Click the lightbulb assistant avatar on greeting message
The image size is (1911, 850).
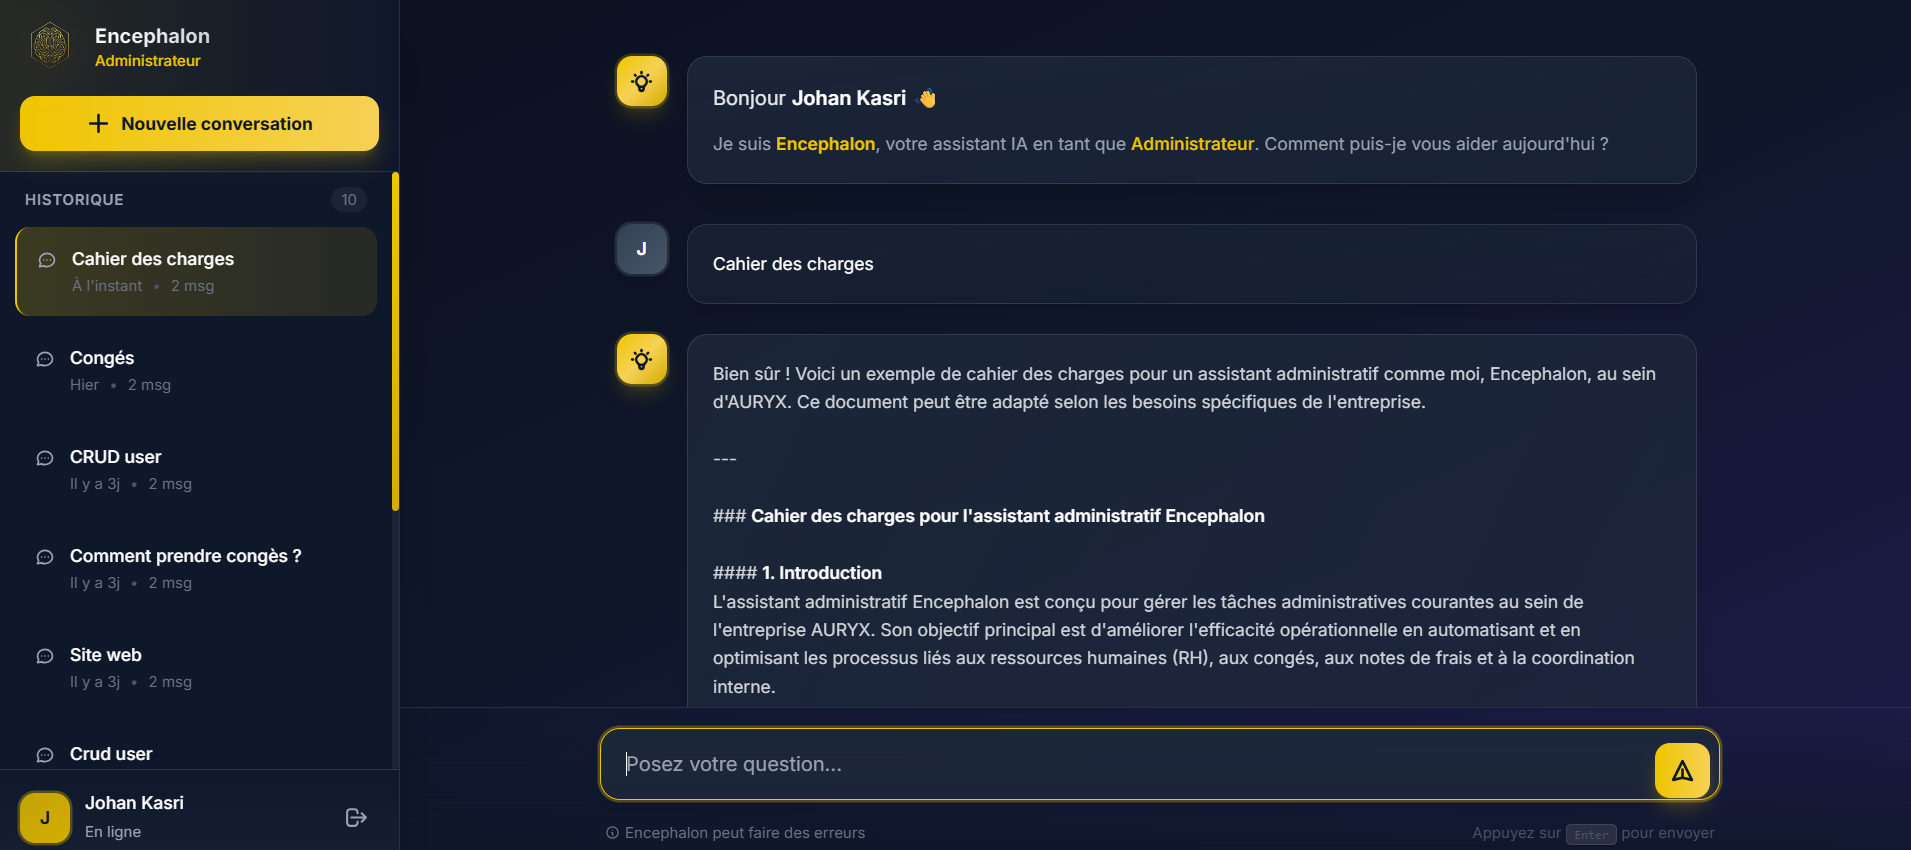point(641,82)
